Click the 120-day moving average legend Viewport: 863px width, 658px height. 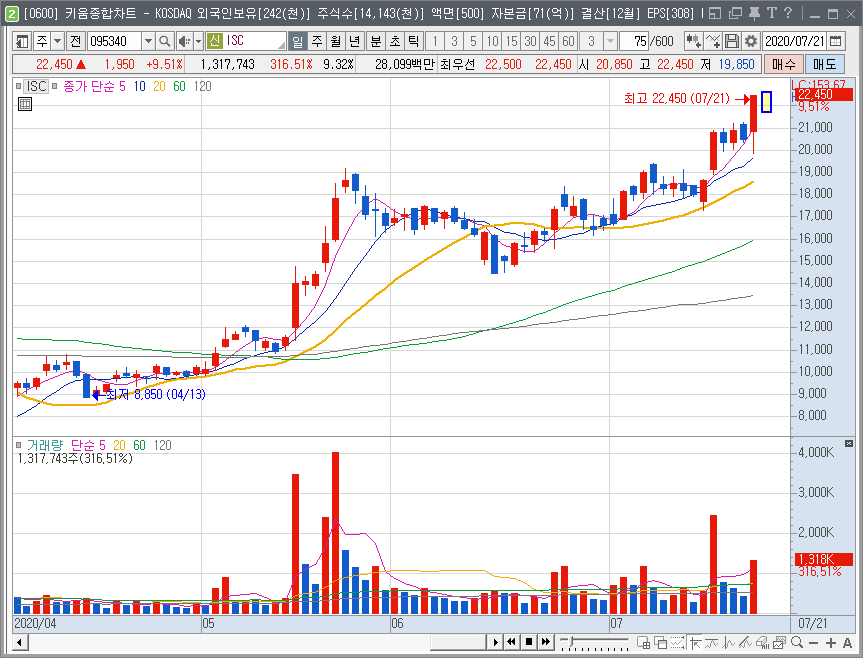coord(203,86)
